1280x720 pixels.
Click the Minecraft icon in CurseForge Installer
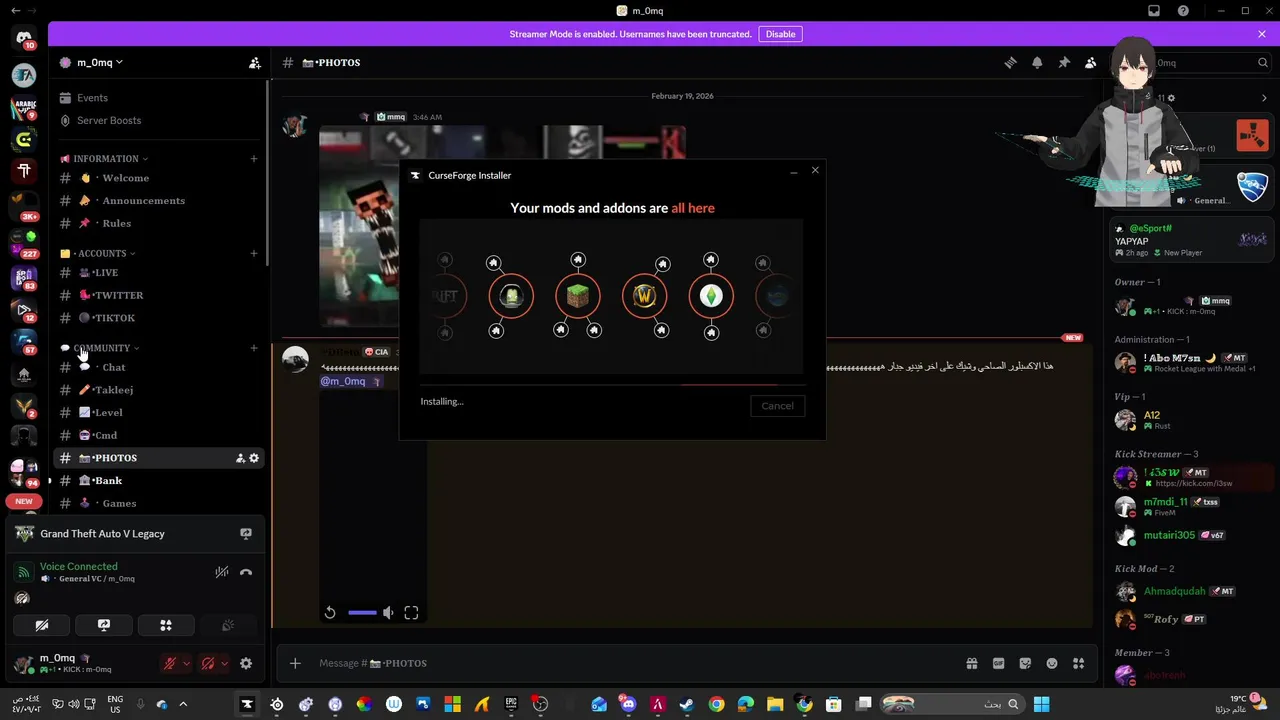point(577,296)
